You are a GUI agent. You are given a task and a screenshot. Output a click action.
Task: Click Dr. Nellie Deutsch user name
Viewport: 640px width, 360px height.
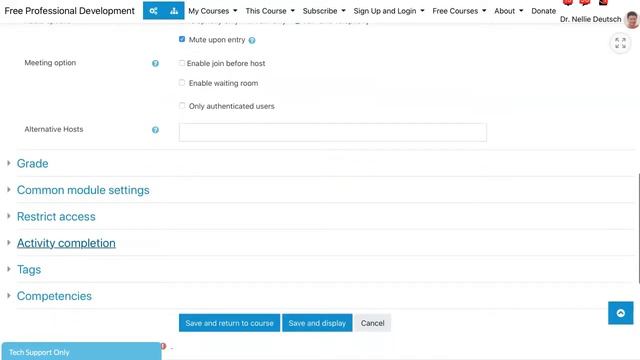[x=590, y=19]
